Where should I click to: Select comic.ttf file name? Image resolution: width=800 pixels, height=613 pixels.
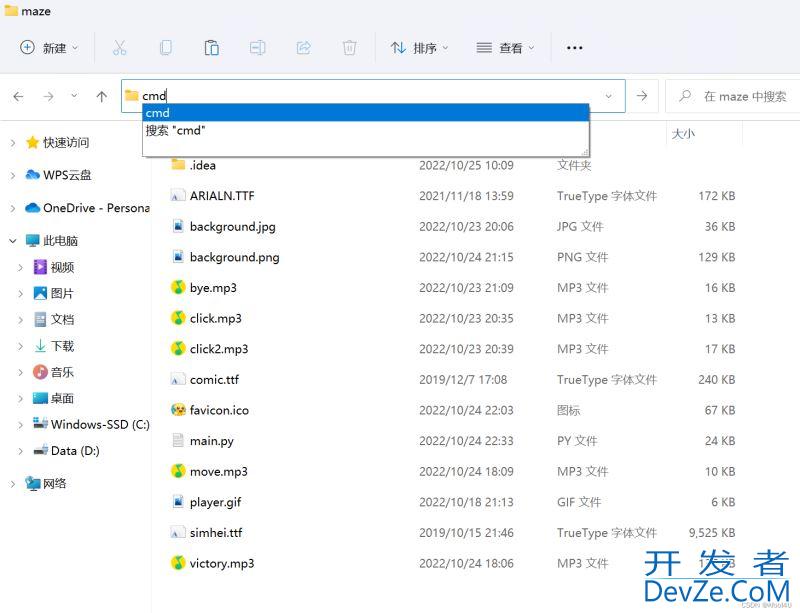point(214,380)
